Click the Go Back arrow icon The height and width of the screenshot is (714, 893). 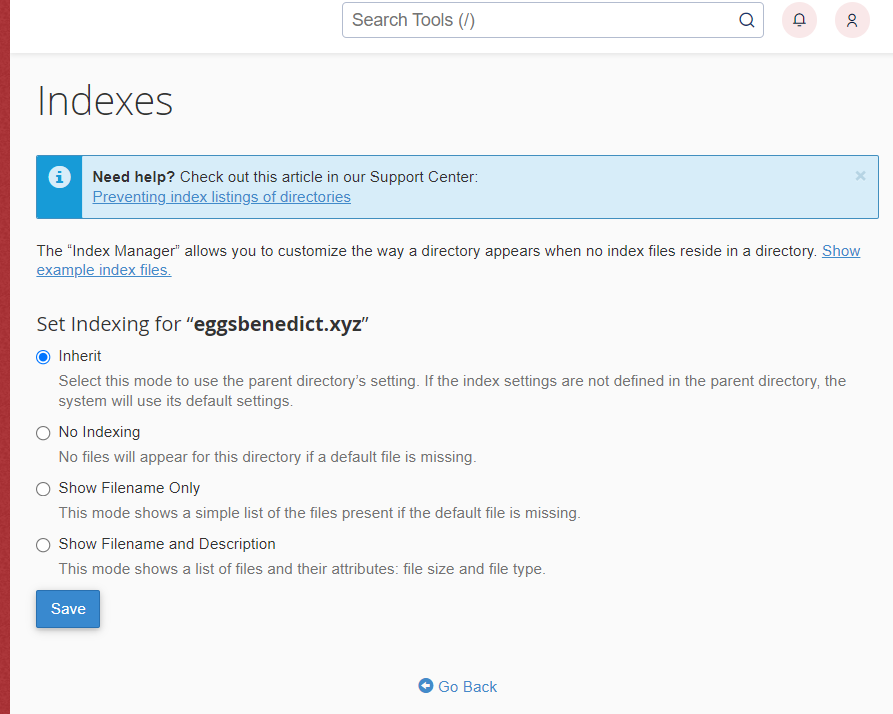point(426,686)
